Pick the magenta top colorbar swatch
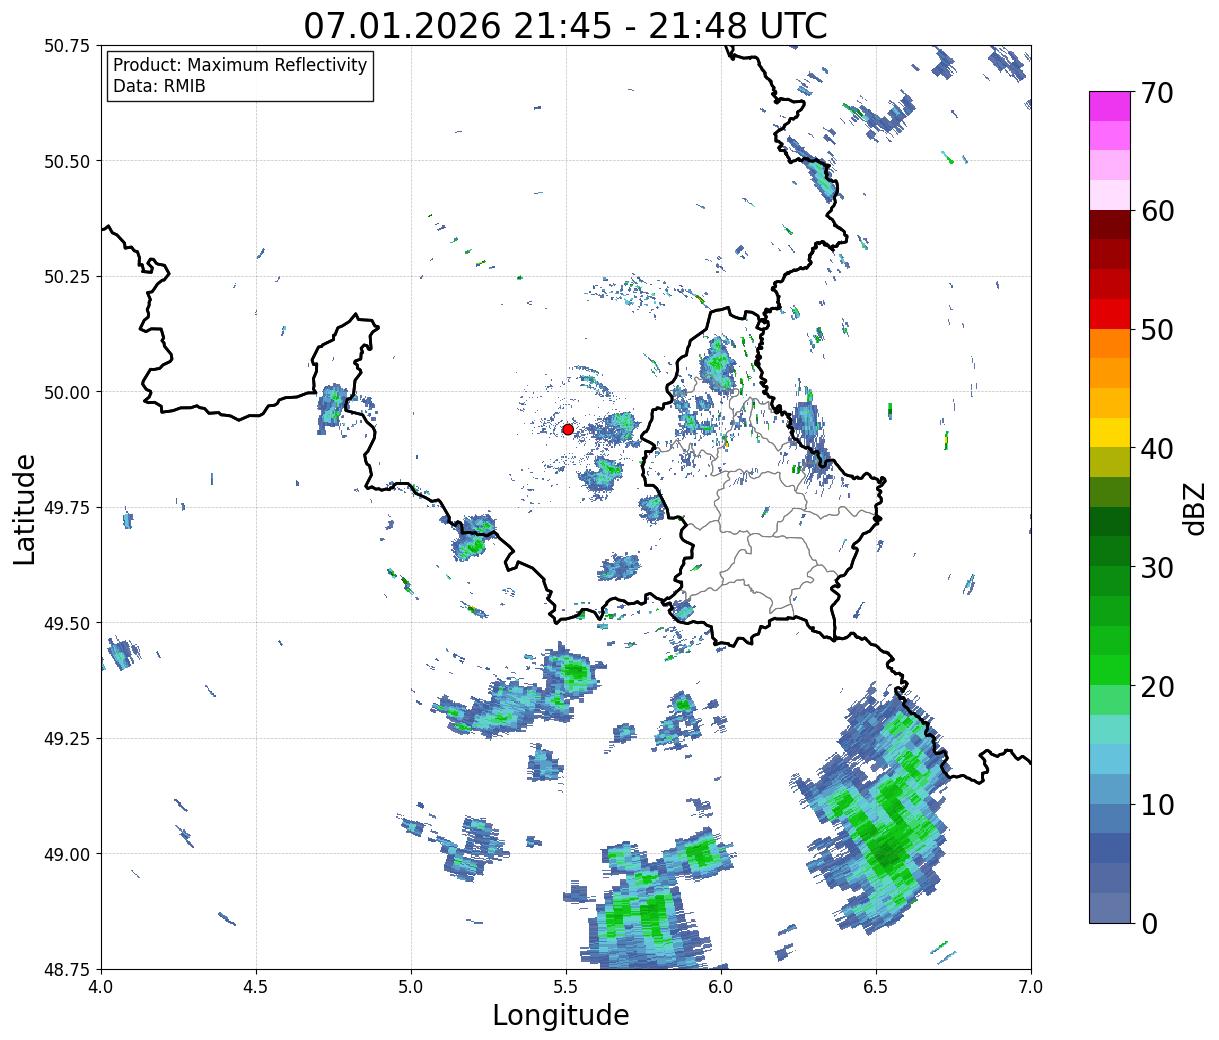 pyautogui.click(x=1110, y=106)
